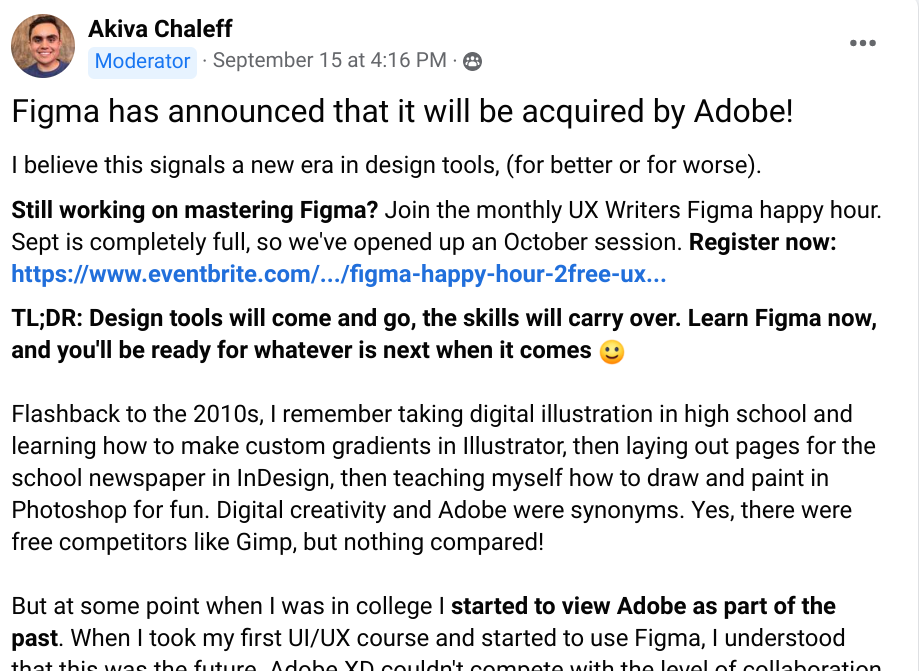
Task: Visit Akiva Chaleff's profile via author name
Action: [x=160, y=29]
